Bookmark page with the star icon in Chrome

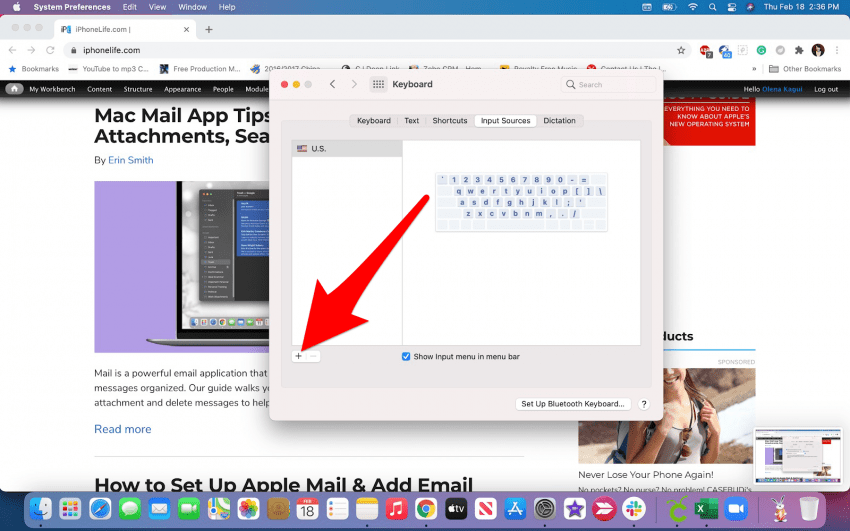tap(681, 50)
